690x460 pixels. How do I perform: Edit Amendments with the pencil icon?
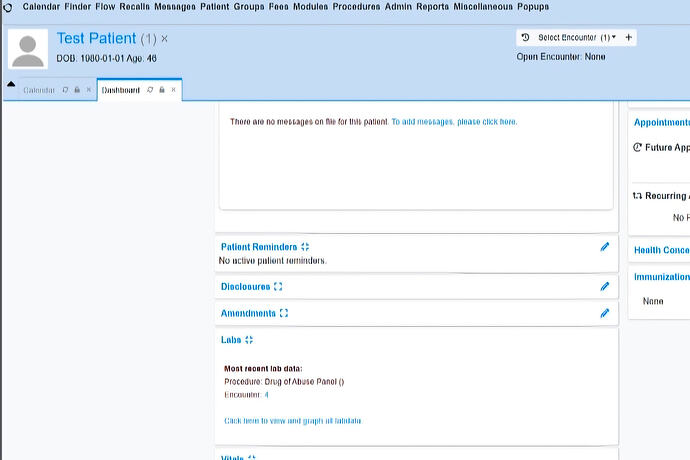tap(605, 313)
